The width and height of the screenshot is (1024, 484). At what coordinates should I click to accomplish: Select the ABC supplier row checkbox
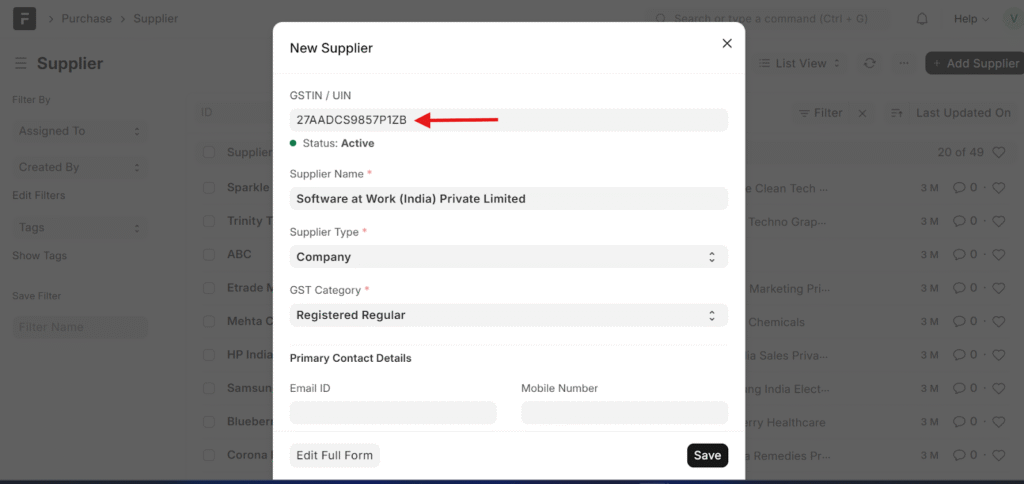coord(209,254)
